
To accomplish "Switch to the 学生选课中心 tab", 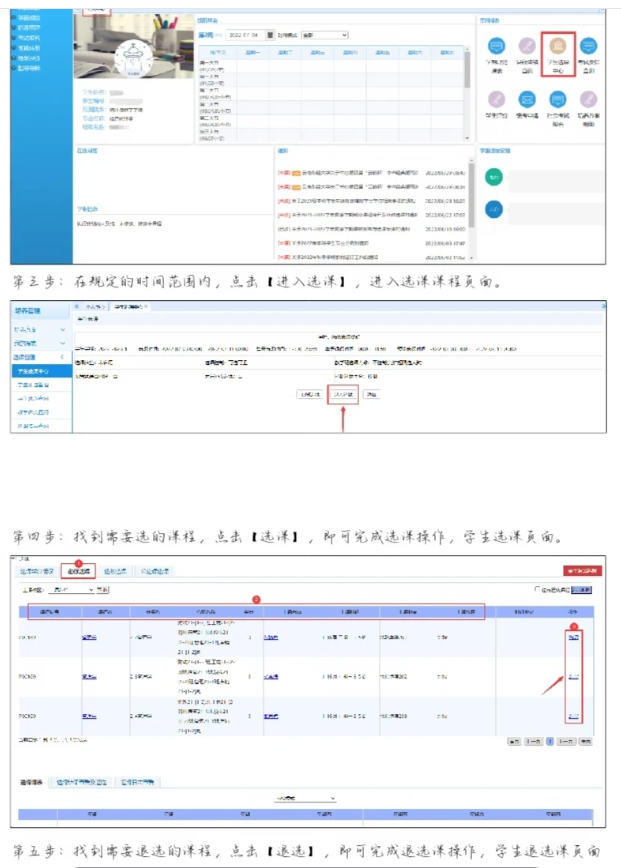I will pos(131,306).
